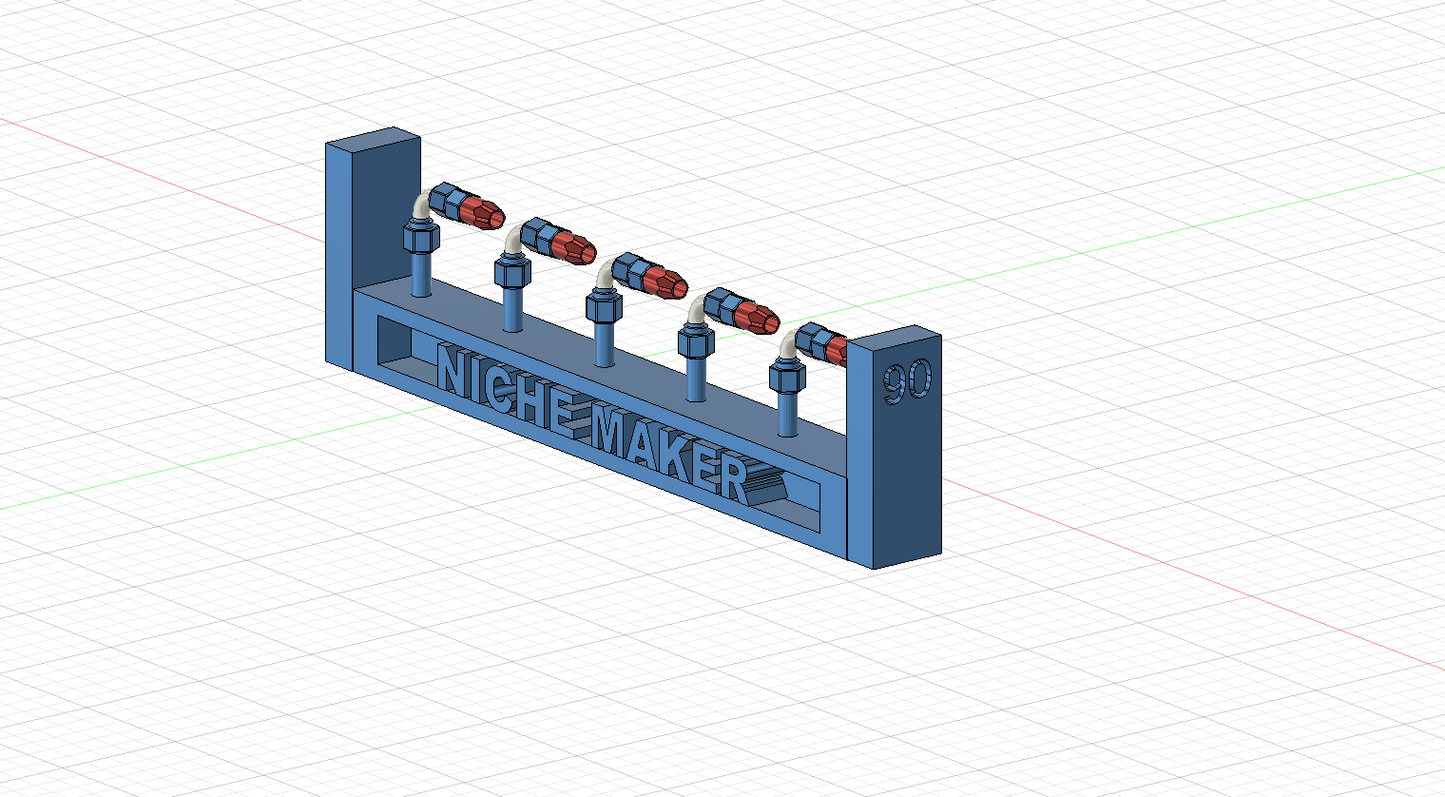Select the white elbow tube on leftmost fitting

pos(422,206)
